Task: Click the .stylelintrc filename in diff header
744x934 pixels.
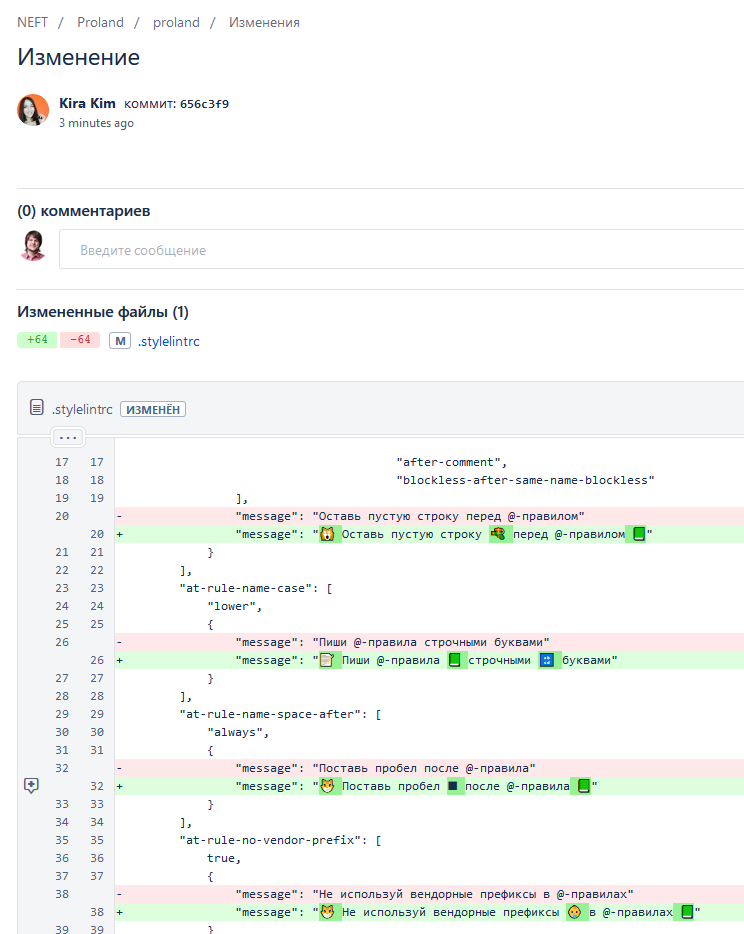Action: coord(82,409)
